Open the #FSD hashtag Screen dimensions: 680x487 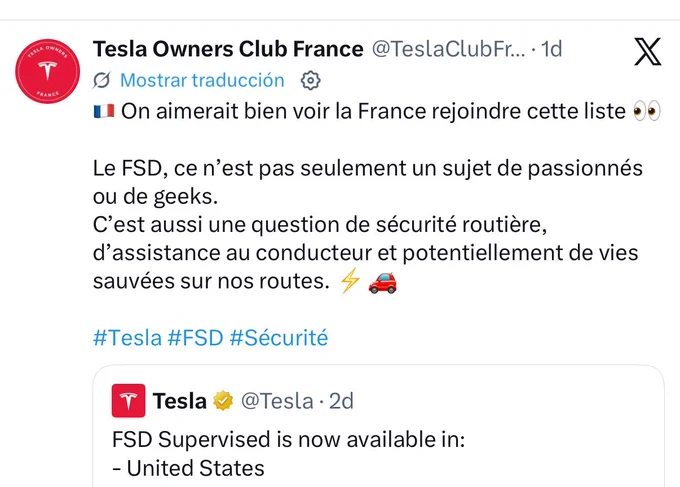coord(196,338)
